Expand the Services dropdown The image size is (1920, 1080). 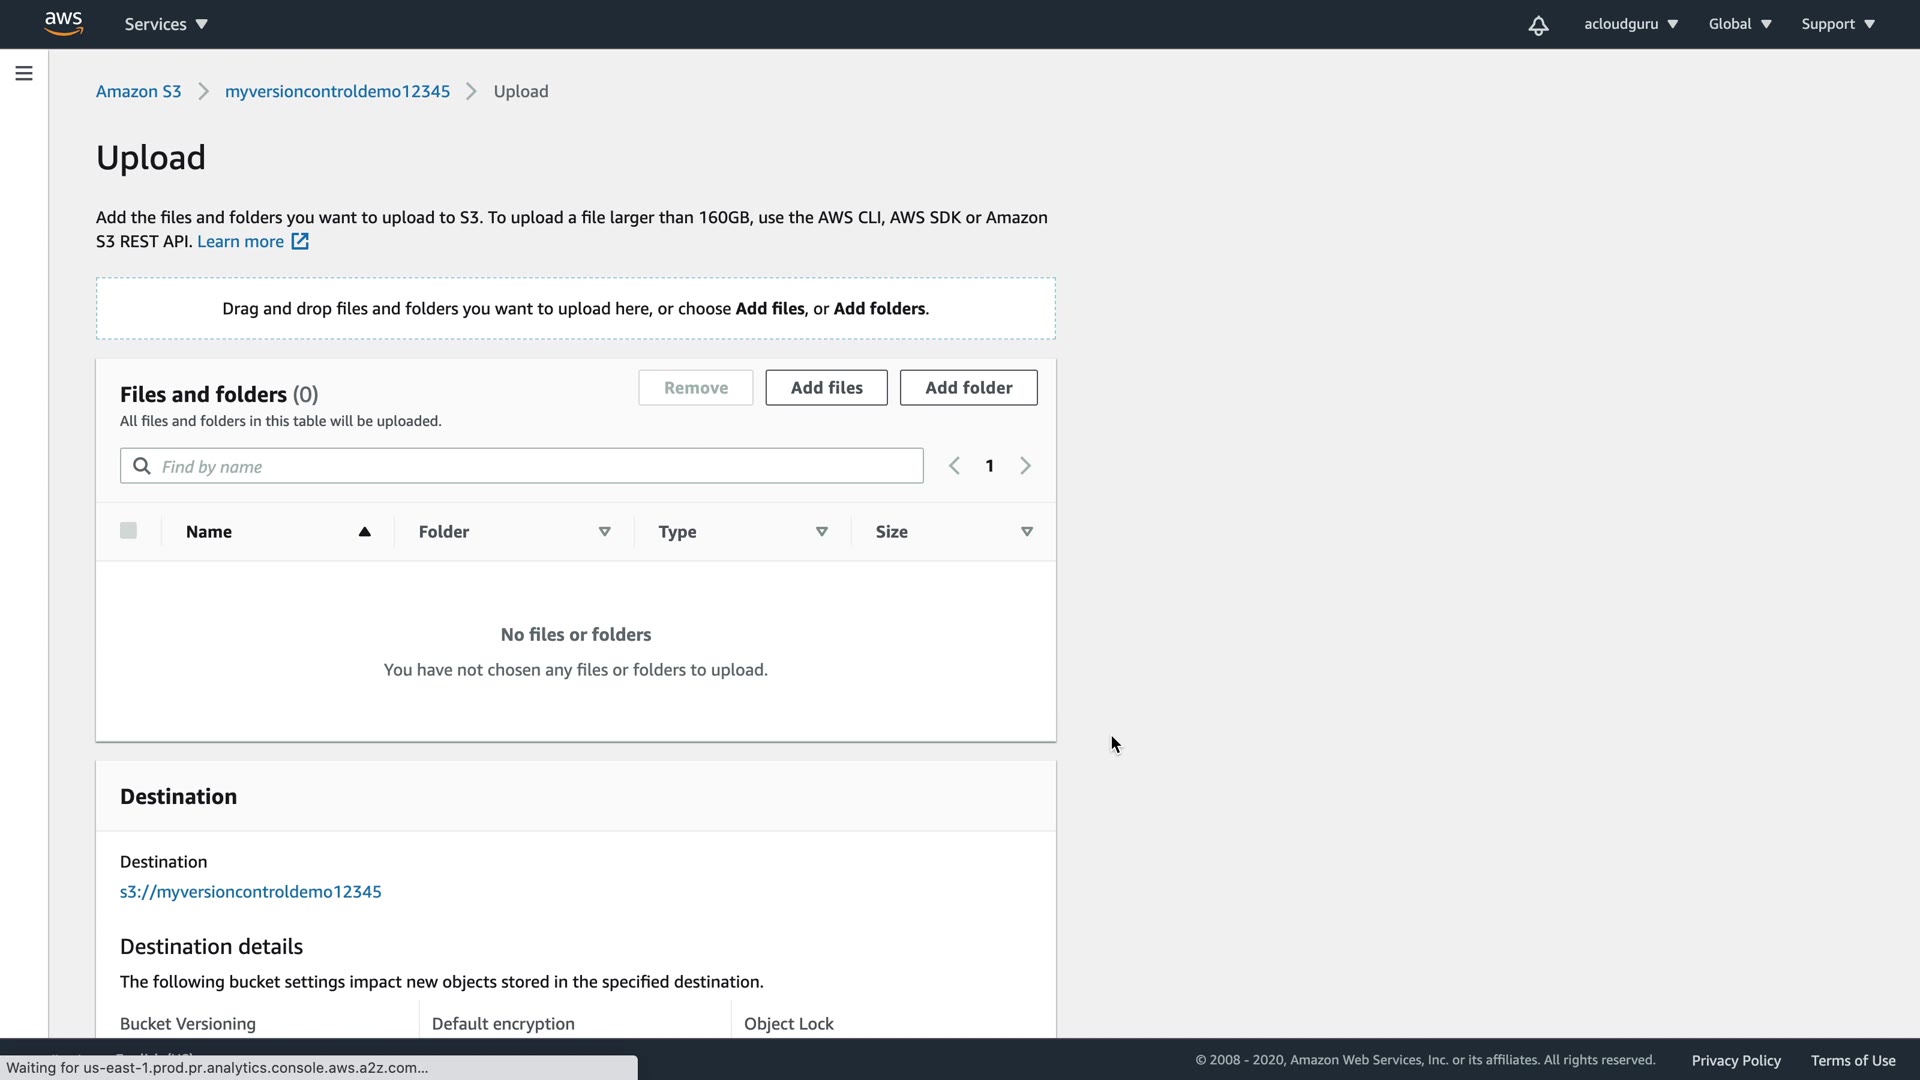(x=166, y=24)
